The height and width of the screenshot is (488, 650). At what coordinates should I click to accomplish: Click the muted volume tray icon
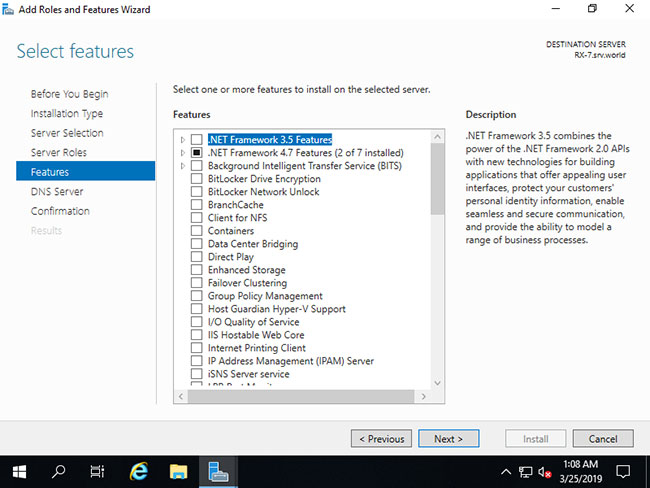coord(545,472)
